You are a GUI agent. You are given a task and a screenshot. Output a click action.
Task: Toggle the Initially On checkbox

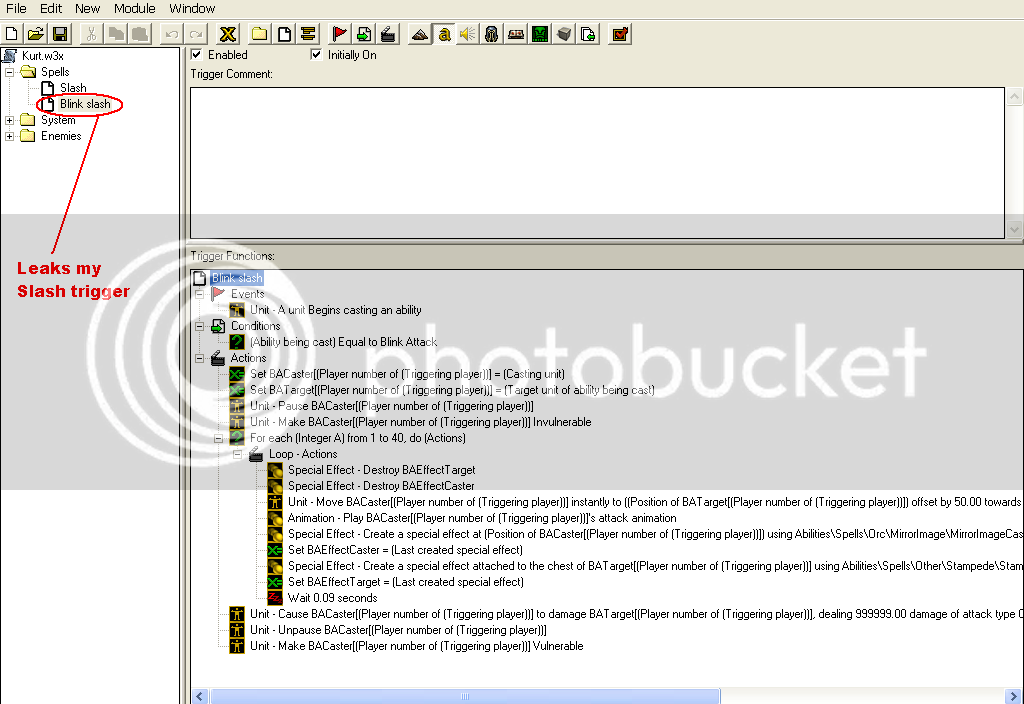tap(316, 55)
